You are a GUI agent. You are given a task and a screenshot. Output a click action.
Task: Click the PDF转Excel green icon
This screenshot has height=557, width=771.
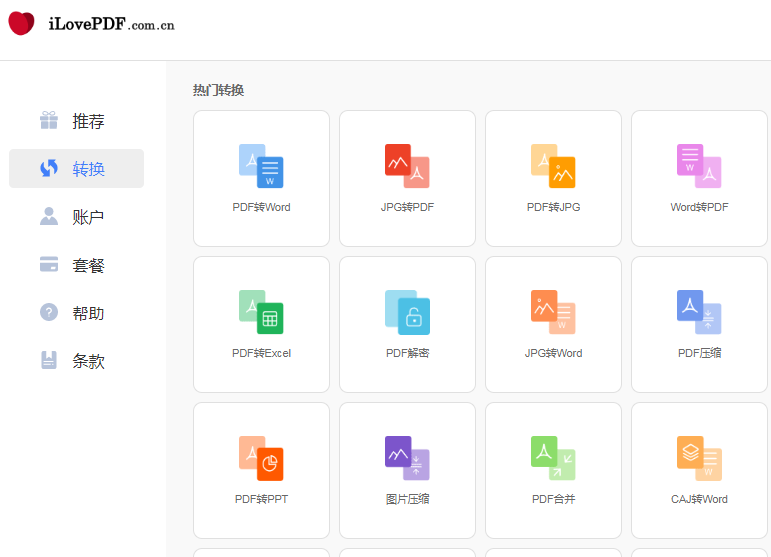pyautogui.click(x=261, y=312)
